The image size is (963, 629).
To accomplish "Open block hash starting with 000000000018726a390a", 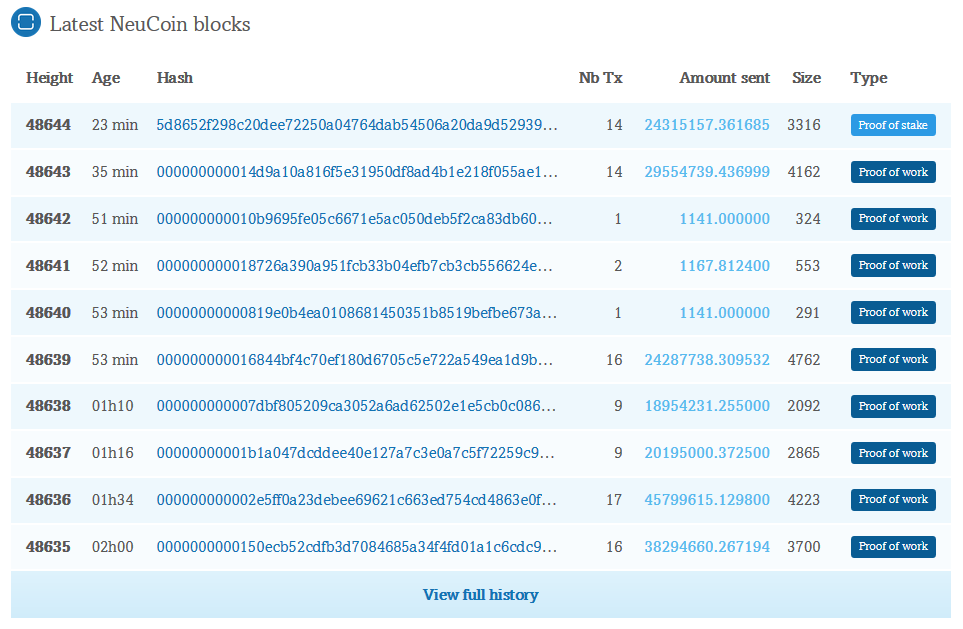I will (354, 265).
